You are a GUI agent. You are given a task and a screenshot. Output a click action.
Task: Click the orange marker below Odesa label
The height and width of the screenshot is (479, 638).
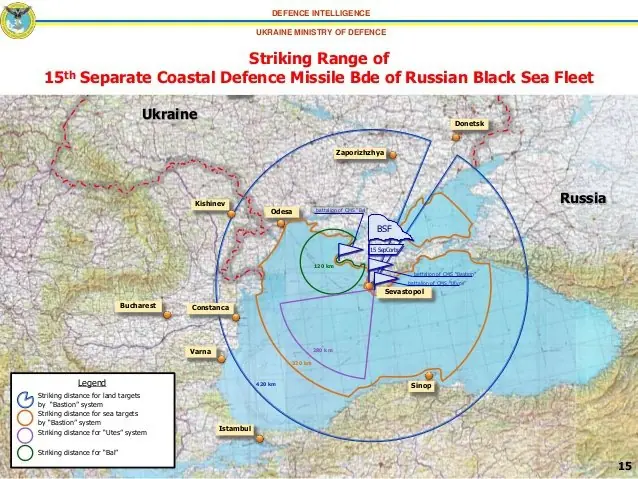coord(281,223)
